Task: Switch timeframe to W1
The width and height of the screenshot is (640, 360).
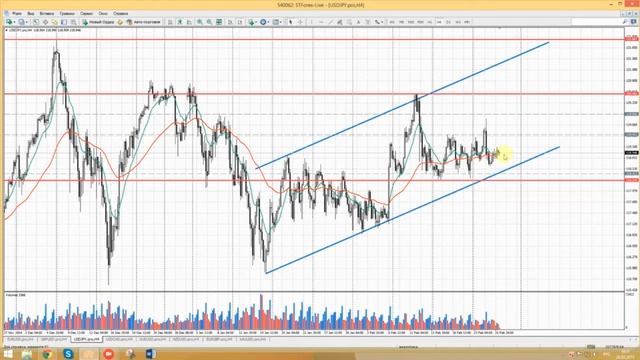Action: pyautogui.click(x=458, y=22)
